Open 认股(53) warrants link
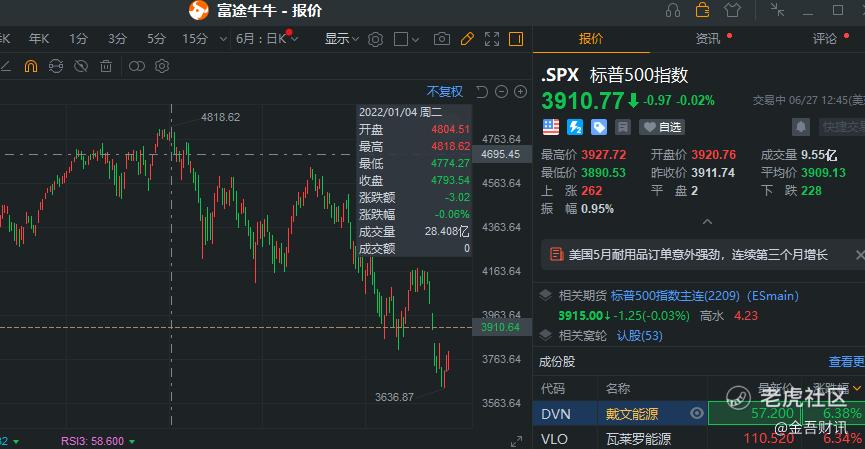Screen dimensions: 865x449 click(639, 335)
